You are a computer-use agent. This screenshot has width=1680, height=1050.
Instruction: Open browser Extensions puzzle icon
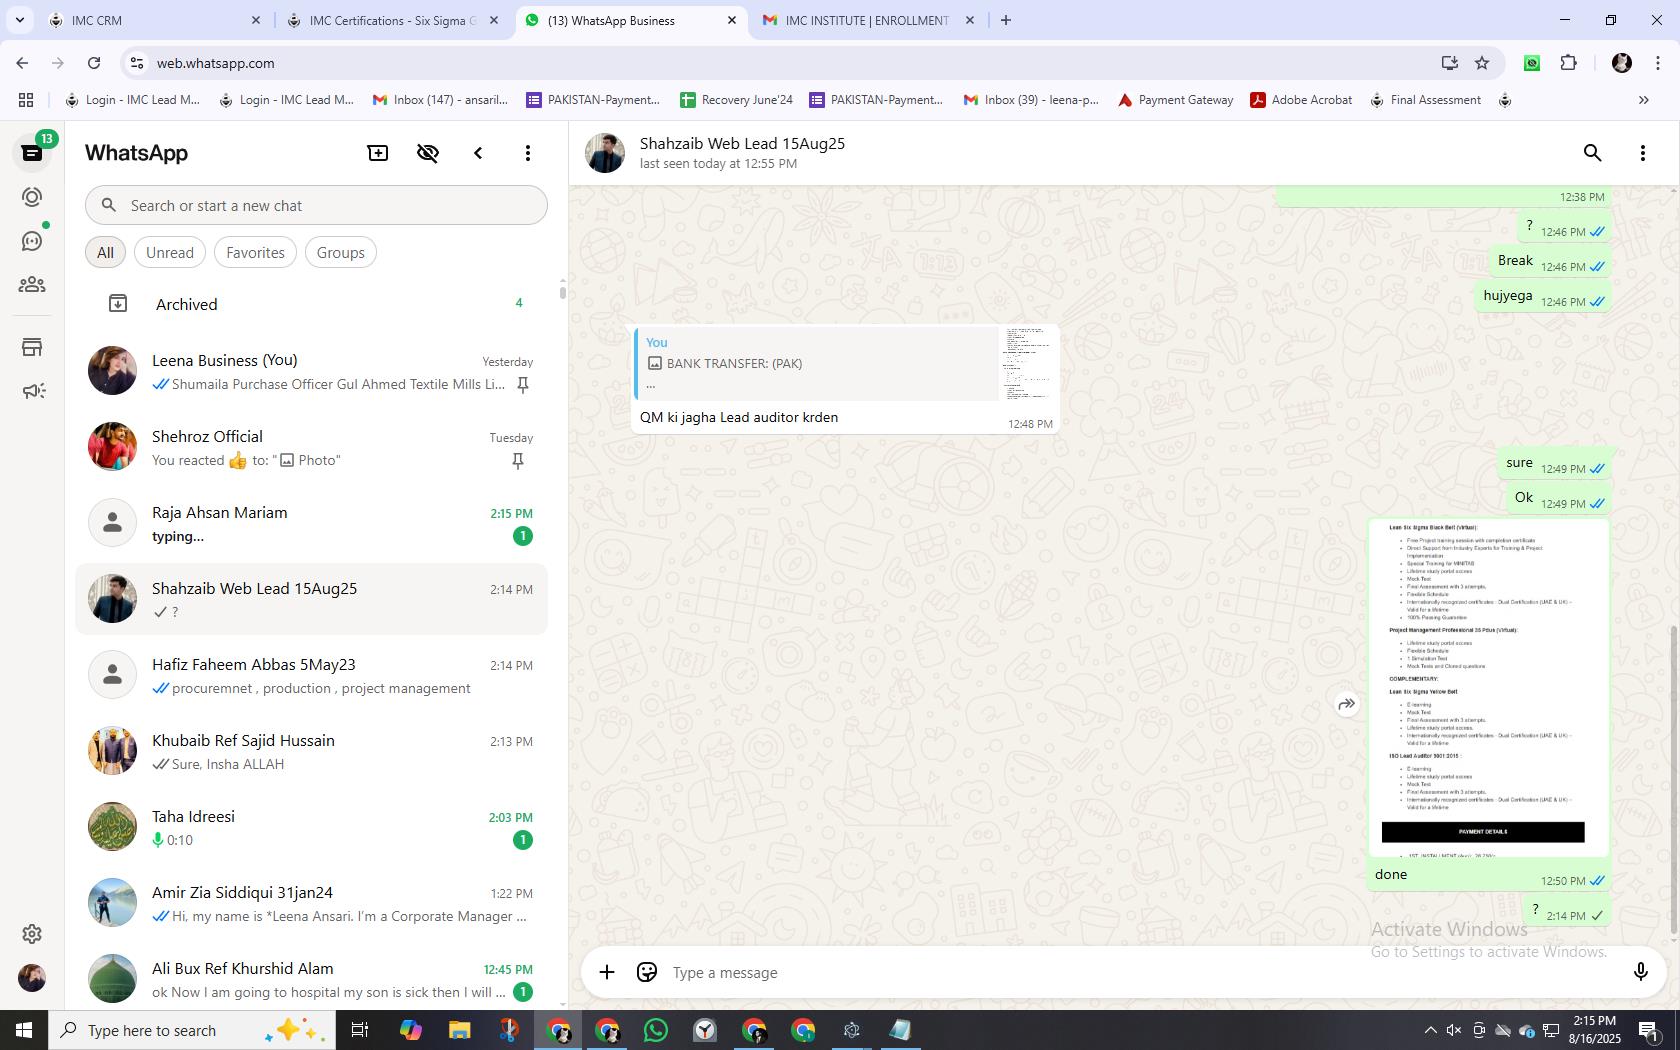coord(1568,63)
